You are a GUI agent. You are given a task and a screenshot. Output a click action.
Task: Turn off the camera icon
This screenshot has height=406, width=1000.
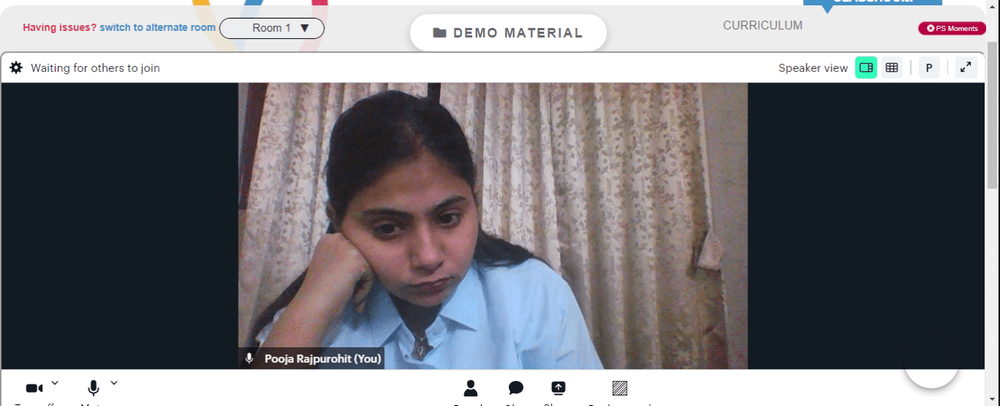34,388
